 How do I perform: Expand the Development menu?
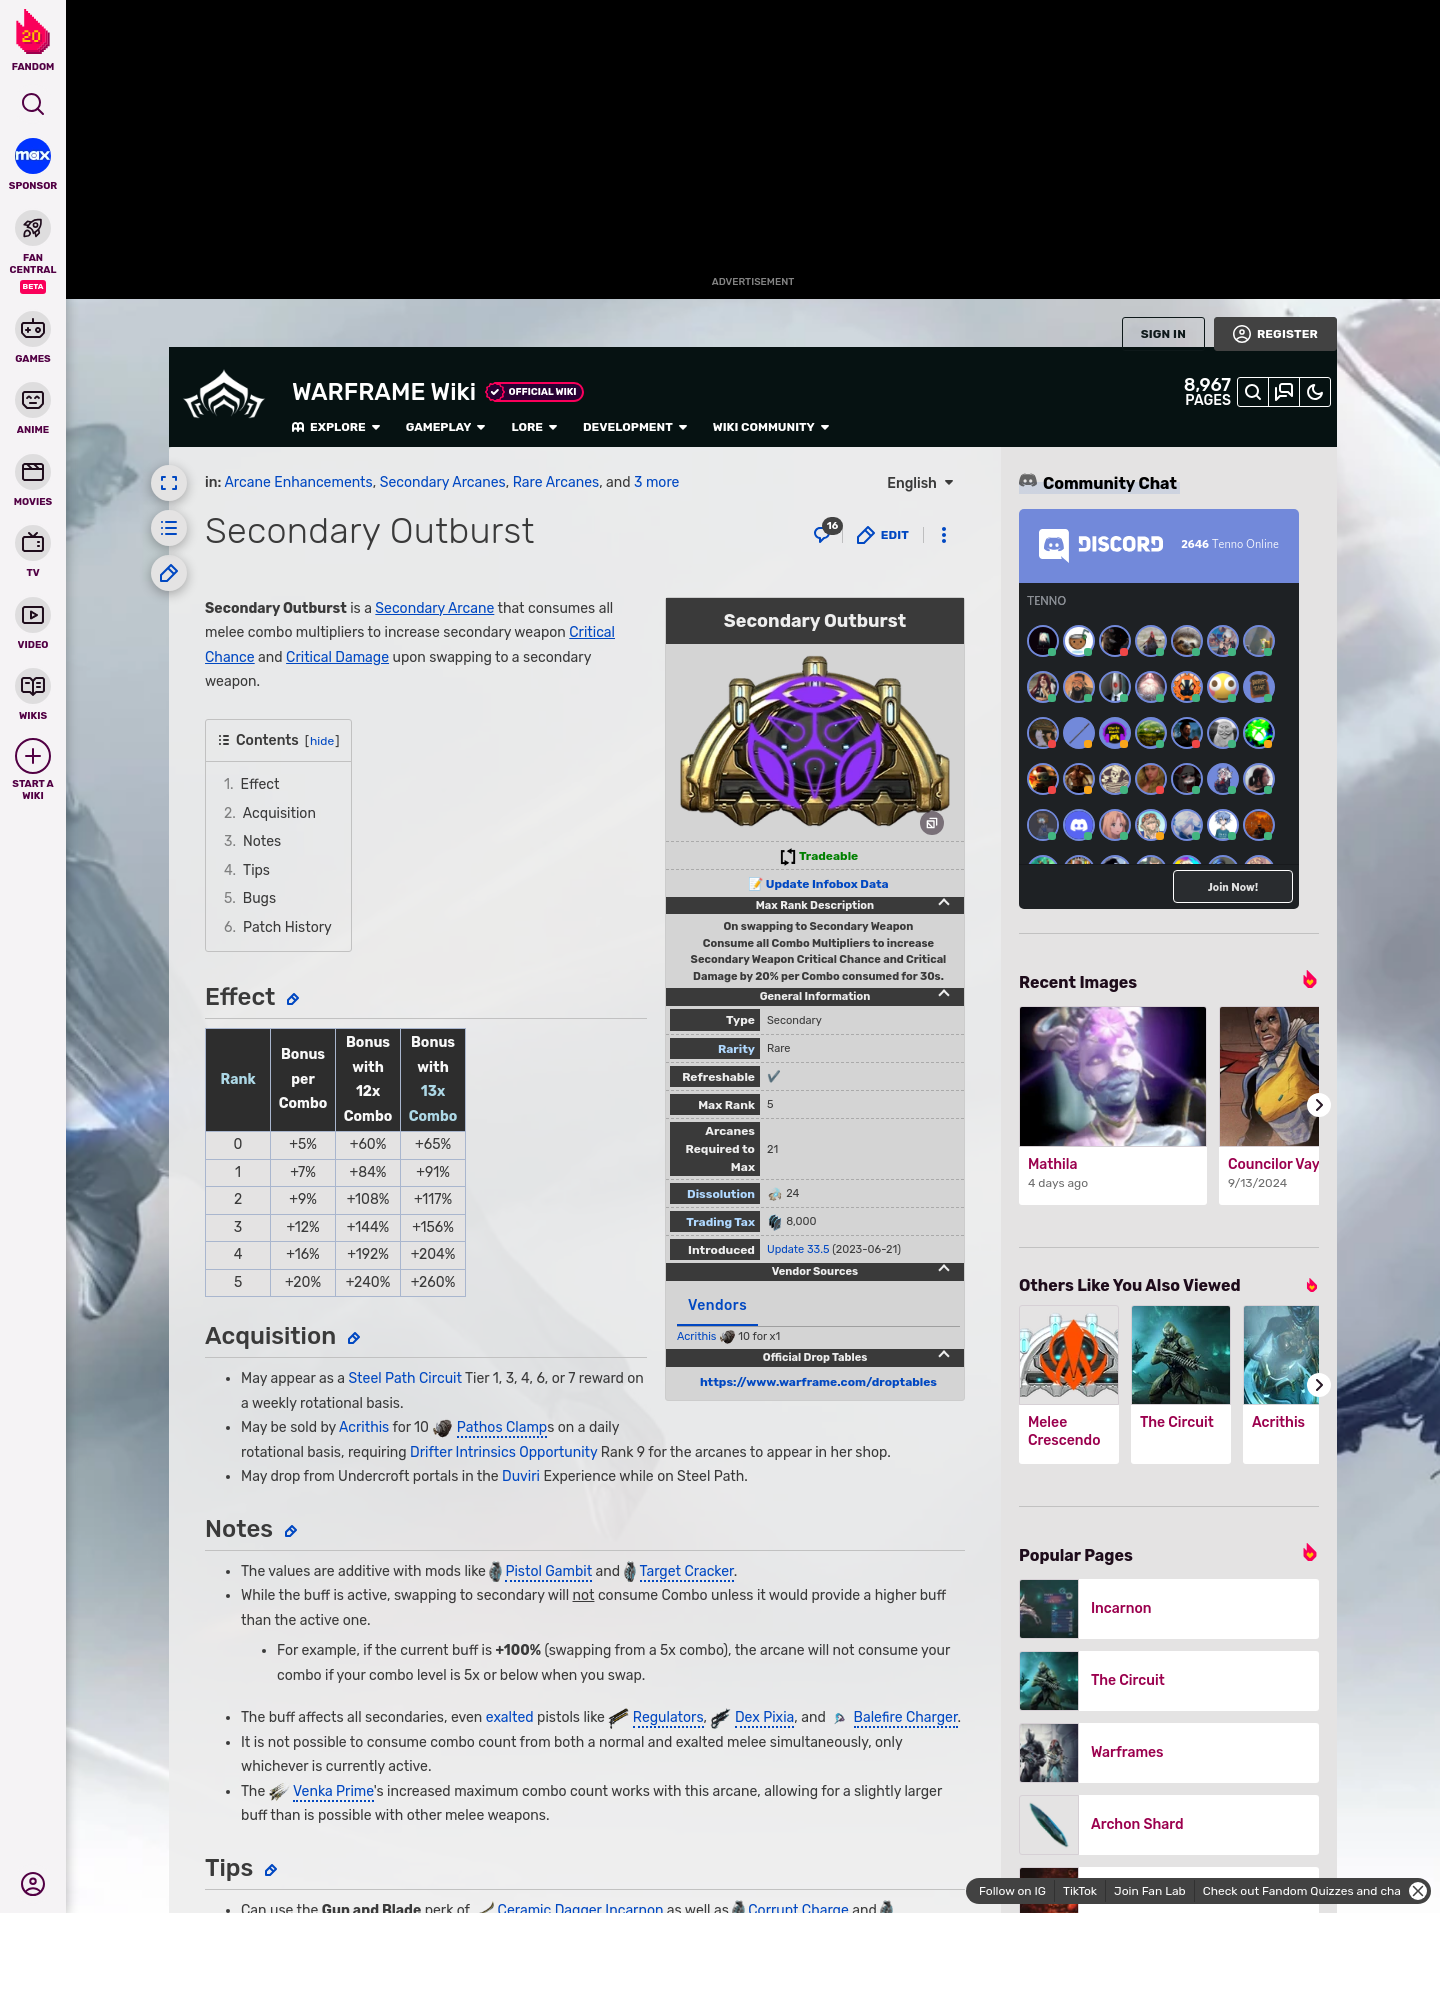click(x=635, y=427)
